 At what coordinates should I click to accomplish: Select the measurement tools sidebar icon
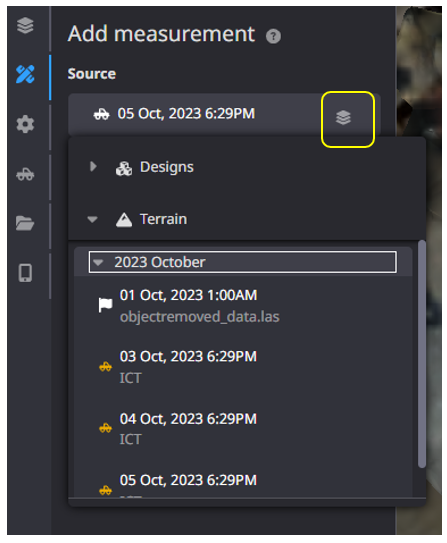coord(25,74)
